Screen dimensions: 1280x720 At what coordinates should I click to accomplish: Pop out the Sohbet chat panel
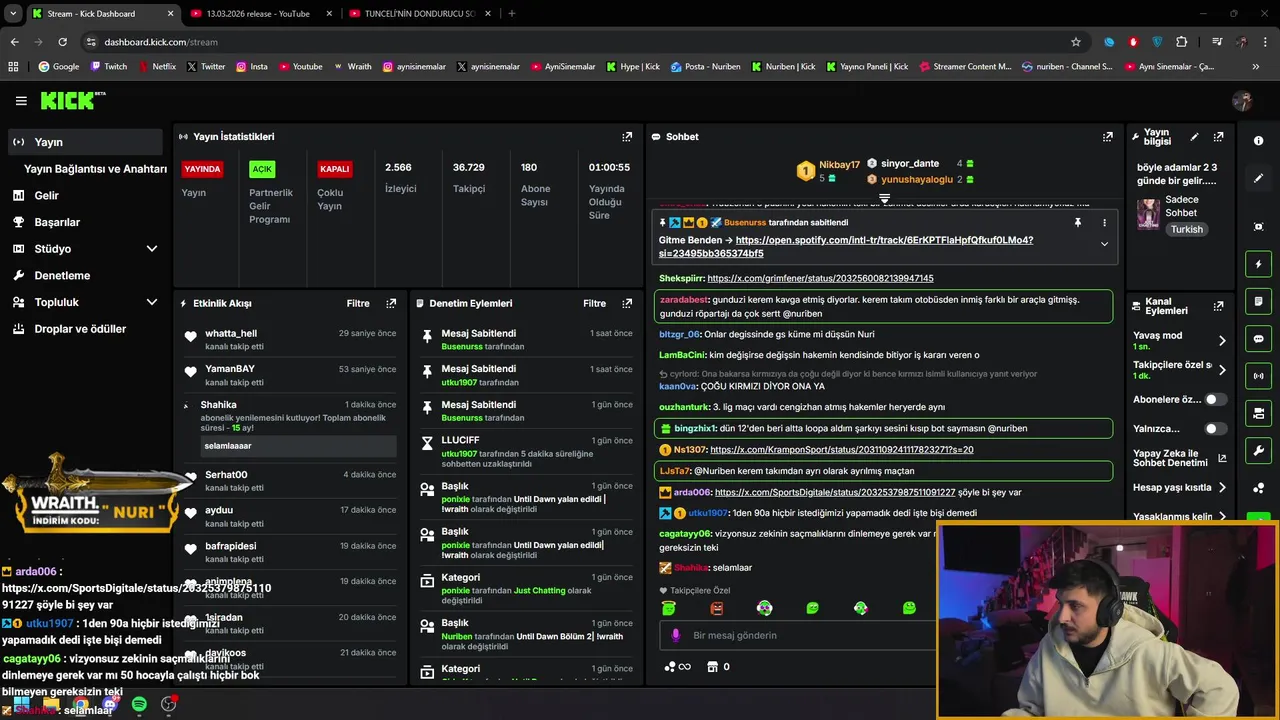pos(1107,137)
